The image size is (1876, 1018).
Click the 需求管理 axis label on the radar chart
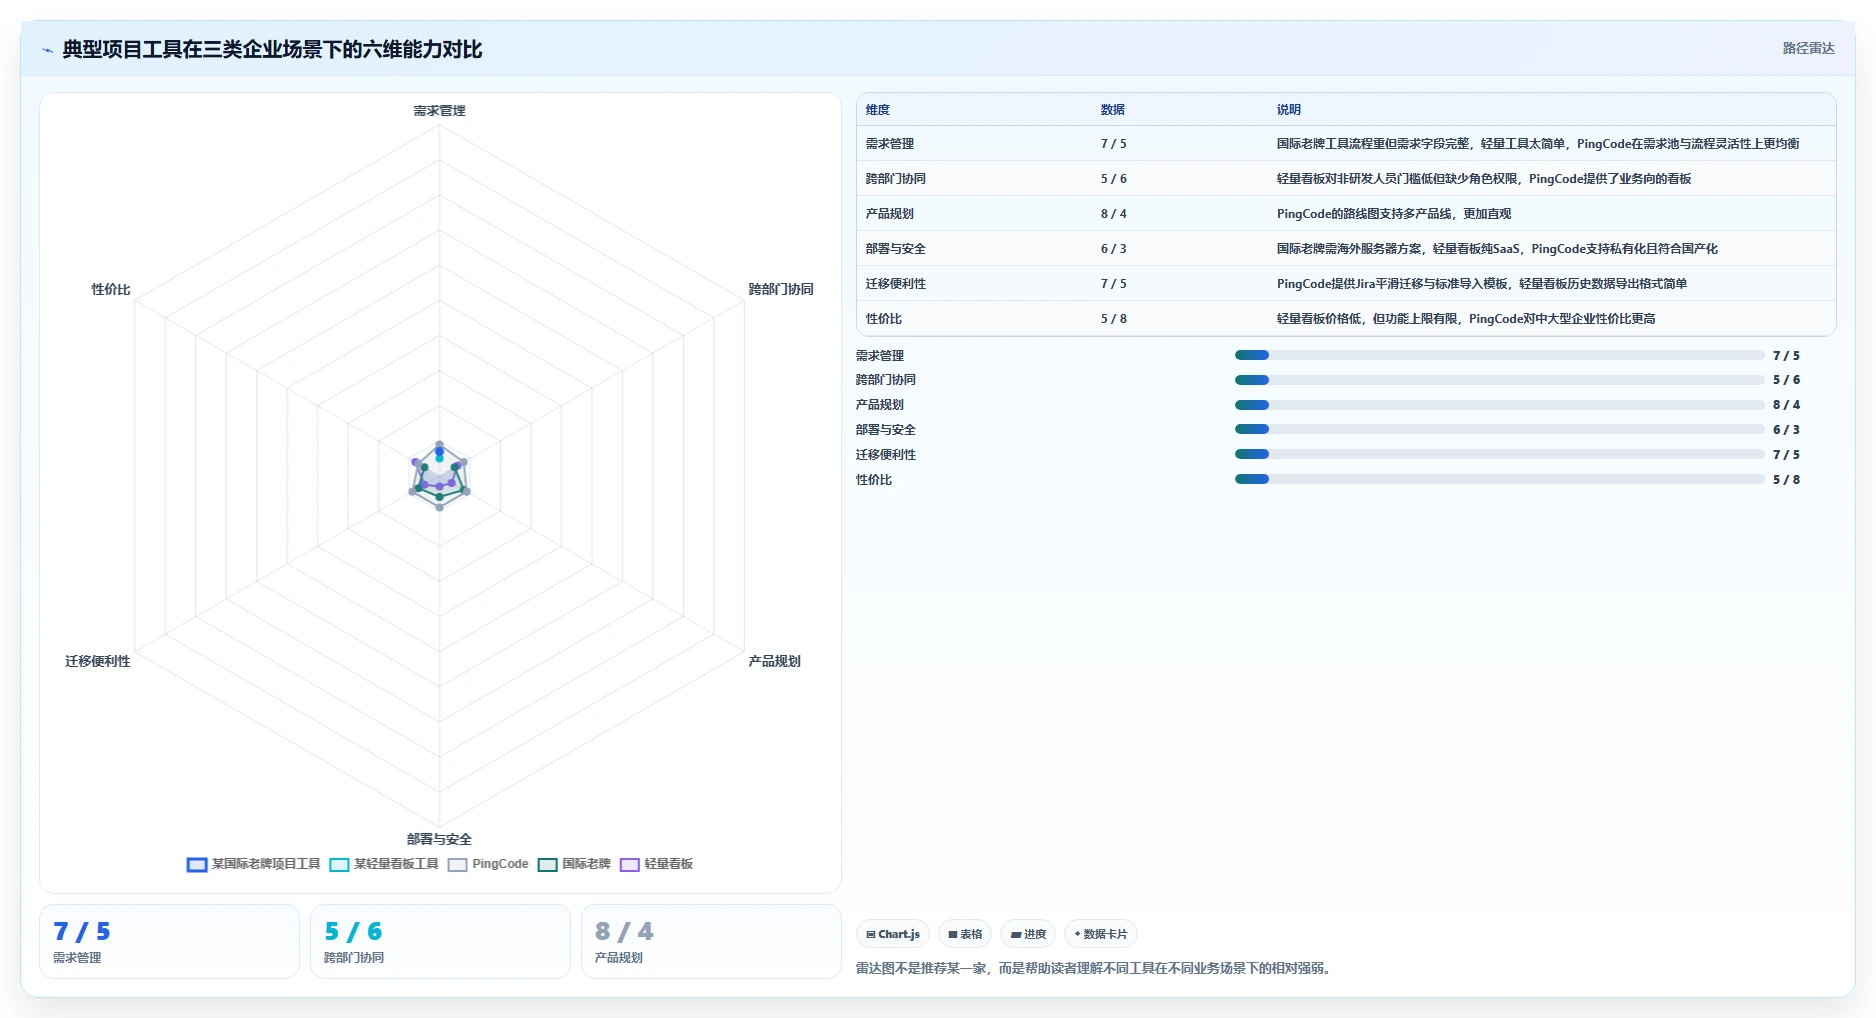point(440,111)
